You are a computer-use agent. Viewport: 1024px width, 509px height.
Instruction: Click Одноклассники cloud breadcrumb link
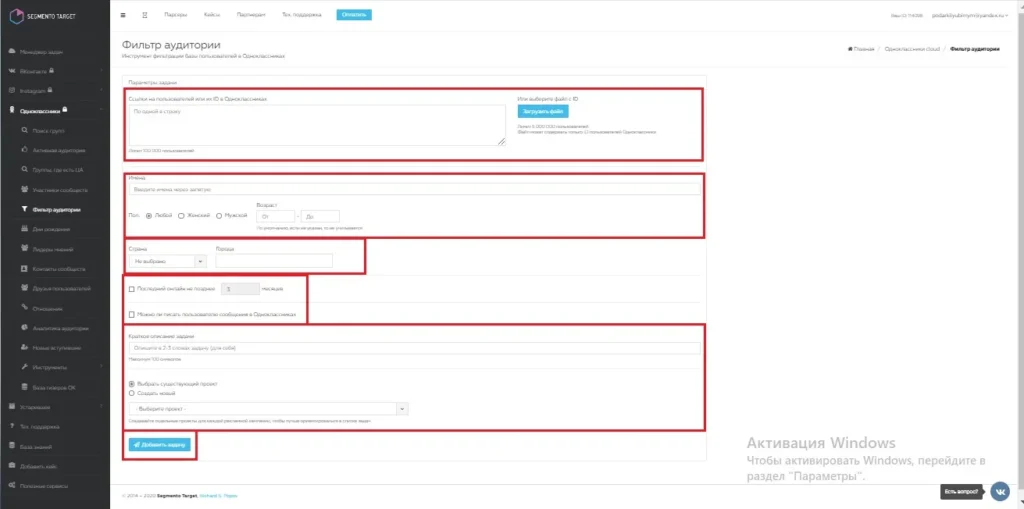coord(912,49)
